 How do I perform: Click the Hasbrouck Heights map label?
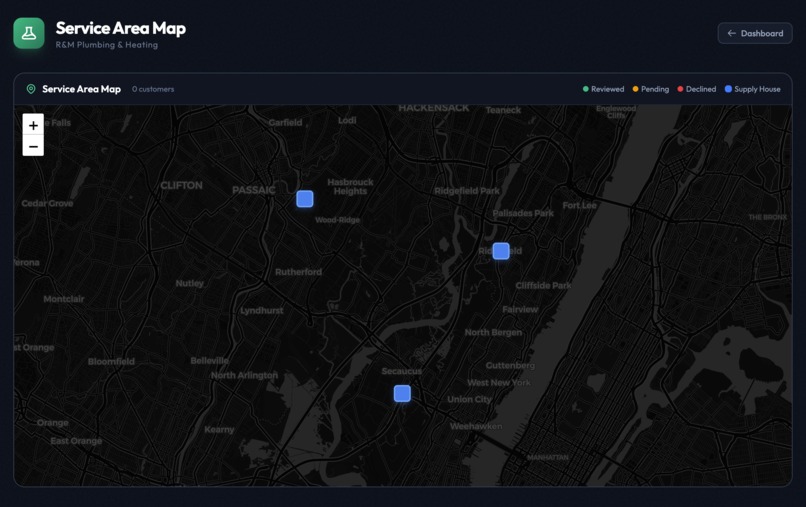(351, 187)
